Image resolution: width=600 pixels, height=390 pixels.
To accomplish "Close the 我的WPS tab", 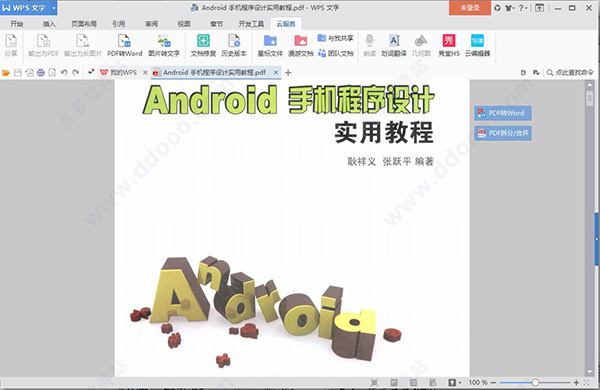I will (145, 72).
